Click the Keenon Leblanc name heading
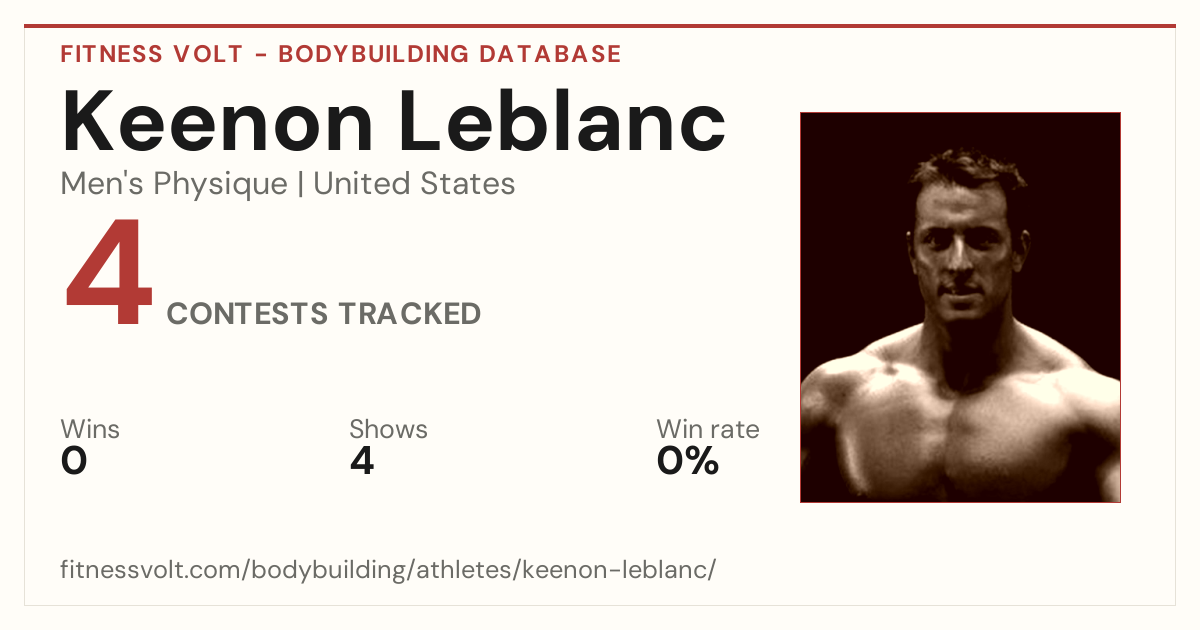This screenshot has width=1200, height=630. coord(393,120)
